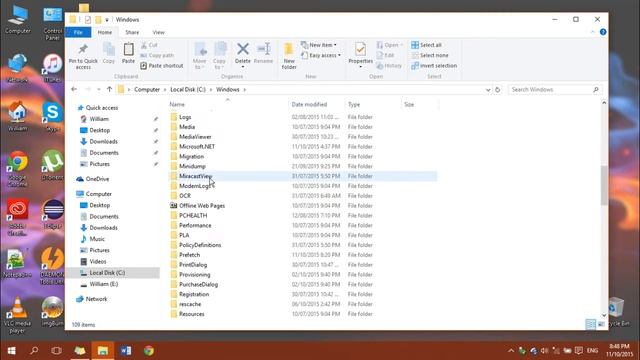The image size is (640, 360).
Task: Click Paste shortcut in ribbon
Action: point(162,66)
